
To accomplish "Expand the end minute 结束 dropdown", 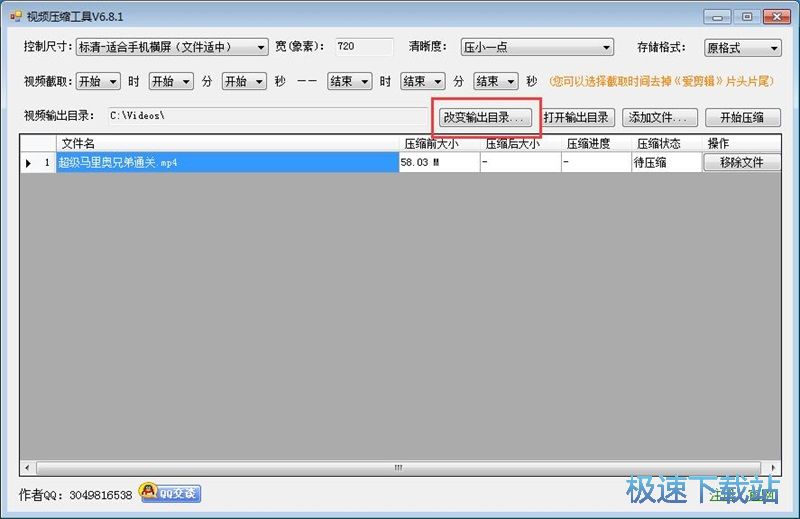I will click(422, 81).
